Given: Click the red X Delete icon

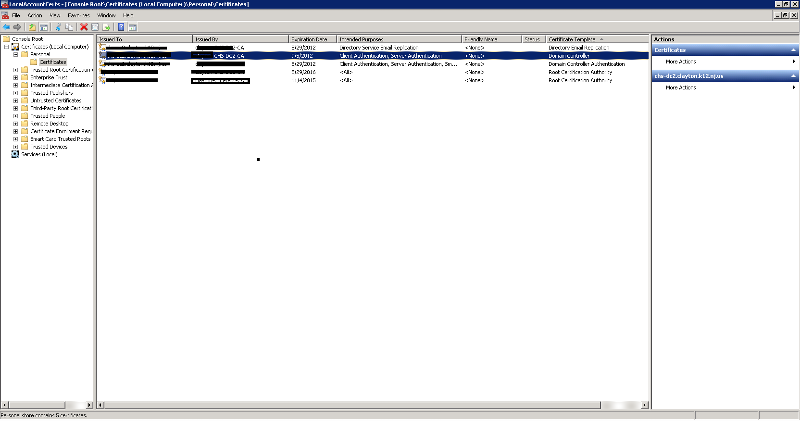Looking at the screenshot, I should [84, 27].
